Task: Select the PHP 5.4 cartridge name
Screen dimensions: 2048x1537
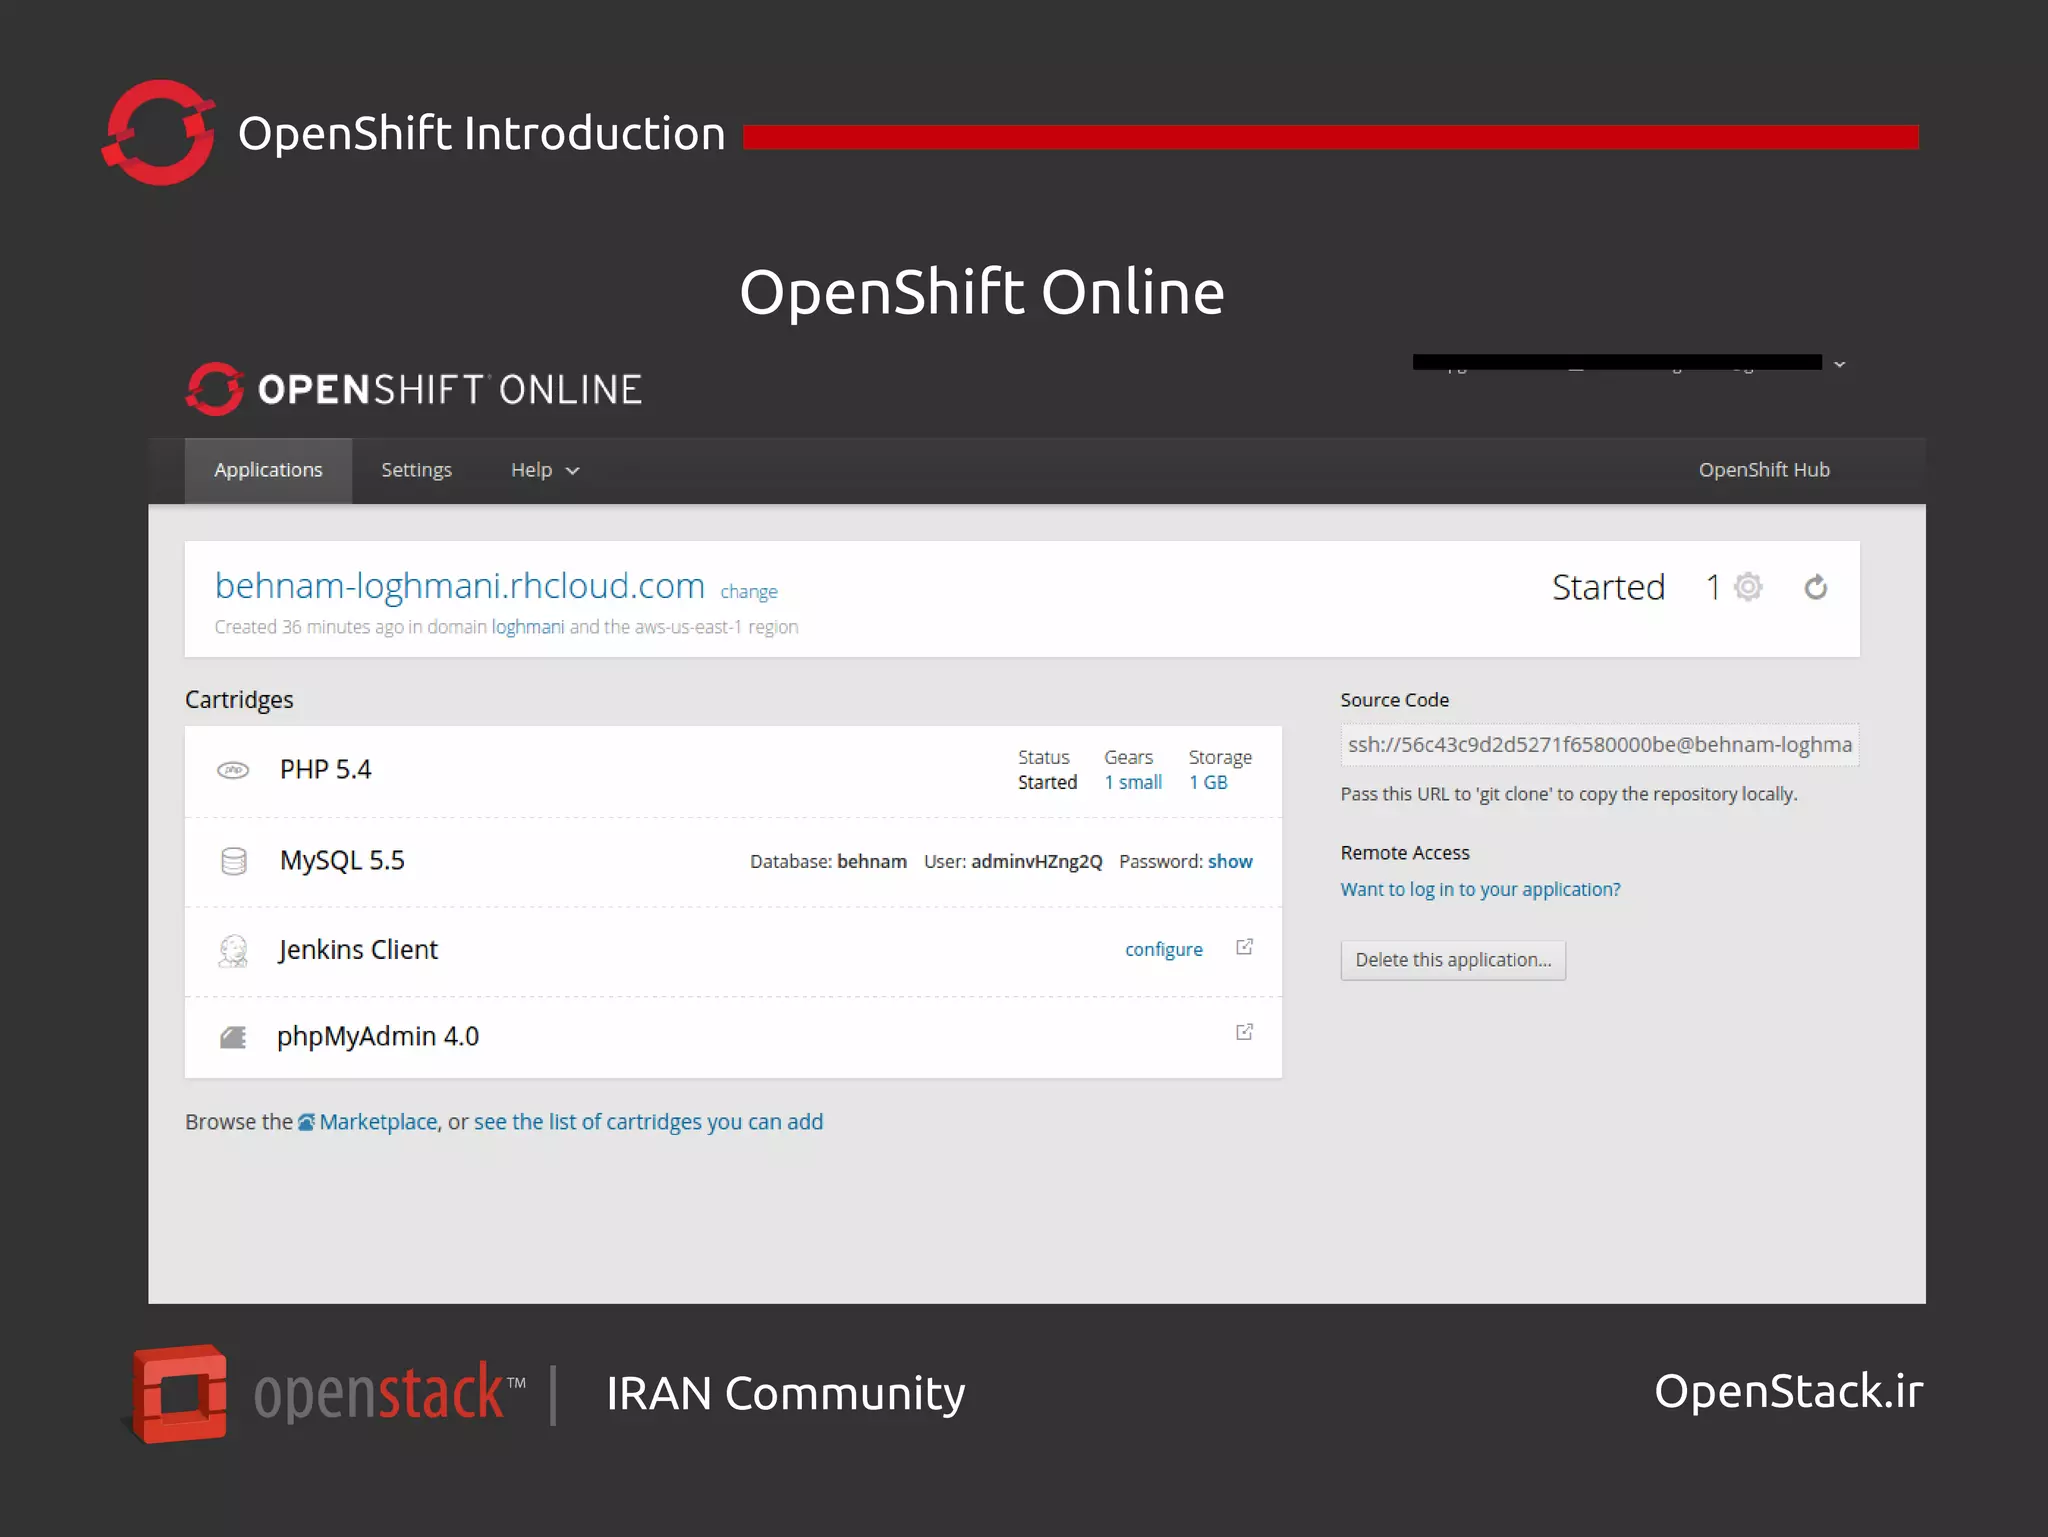Action: pyautogui.click(x=325, y=769)
